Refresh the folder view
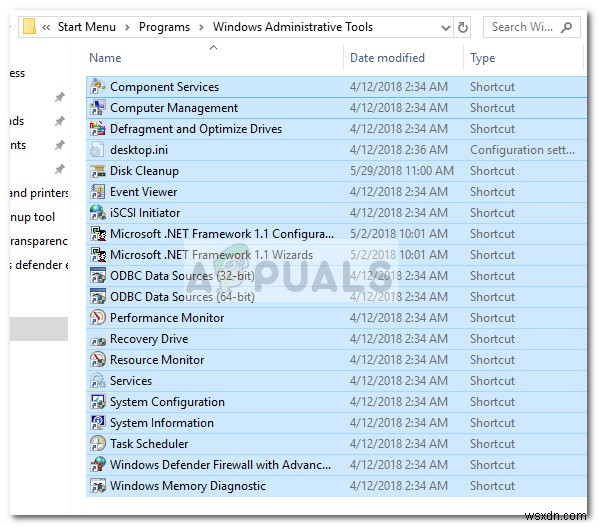This screenshot has width=598, height=526. click(462, 27)
